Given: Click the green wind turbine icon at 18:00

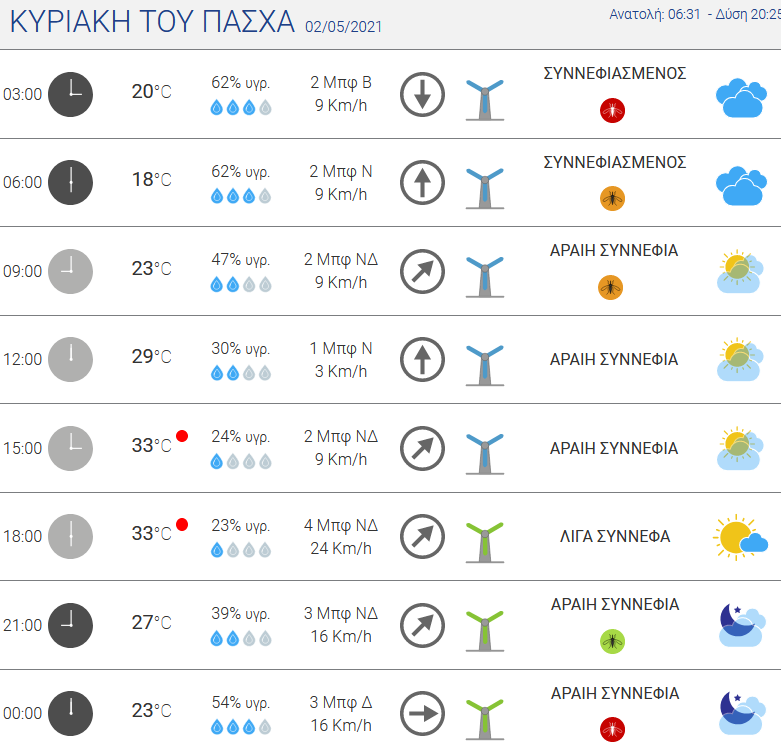Looking at the screenshot, I should (x=485, y=542).
